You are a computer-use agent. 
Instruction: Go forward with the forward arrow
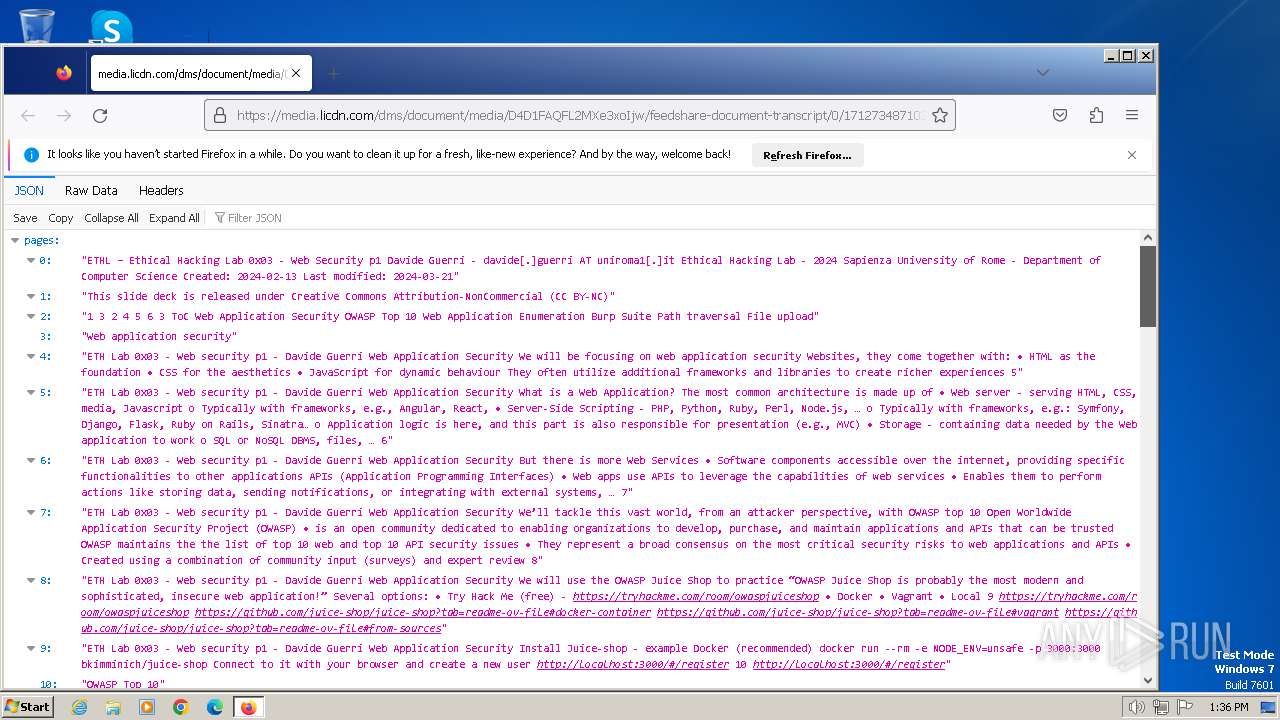pyautogui.click(x=64, y=116)
